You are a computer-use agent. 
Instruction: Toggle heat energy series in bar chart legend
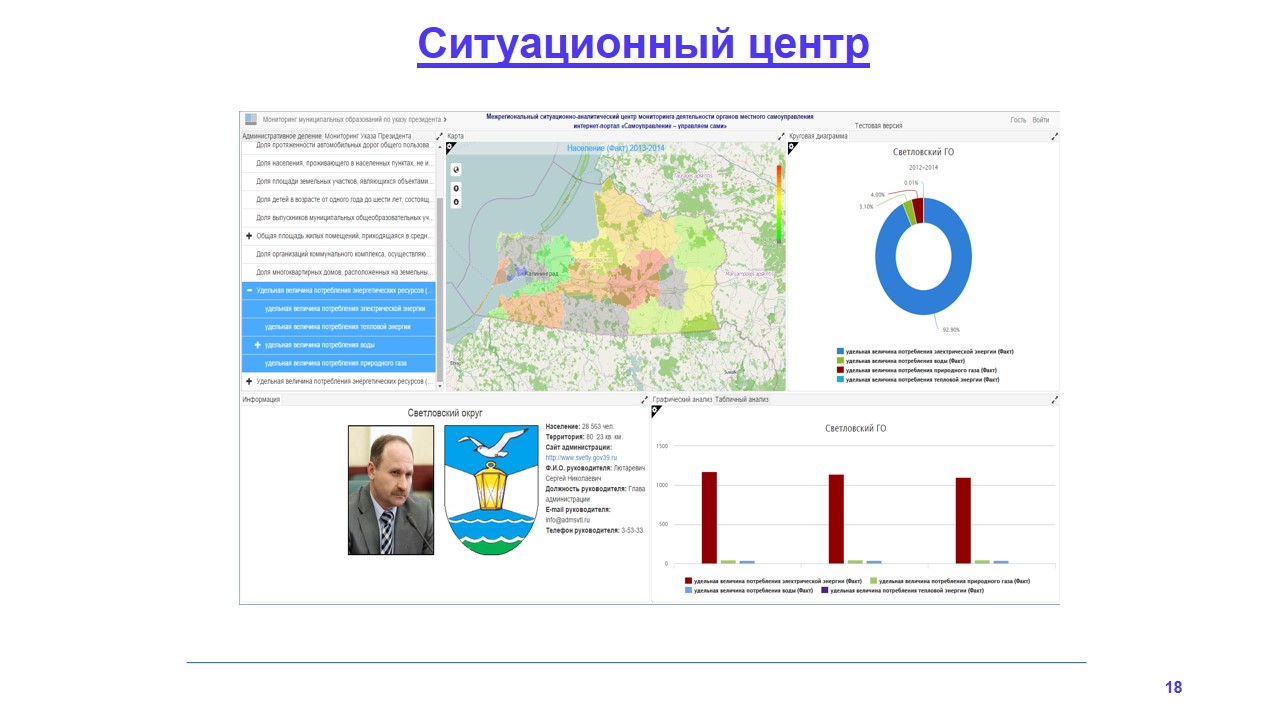[902, 591]
